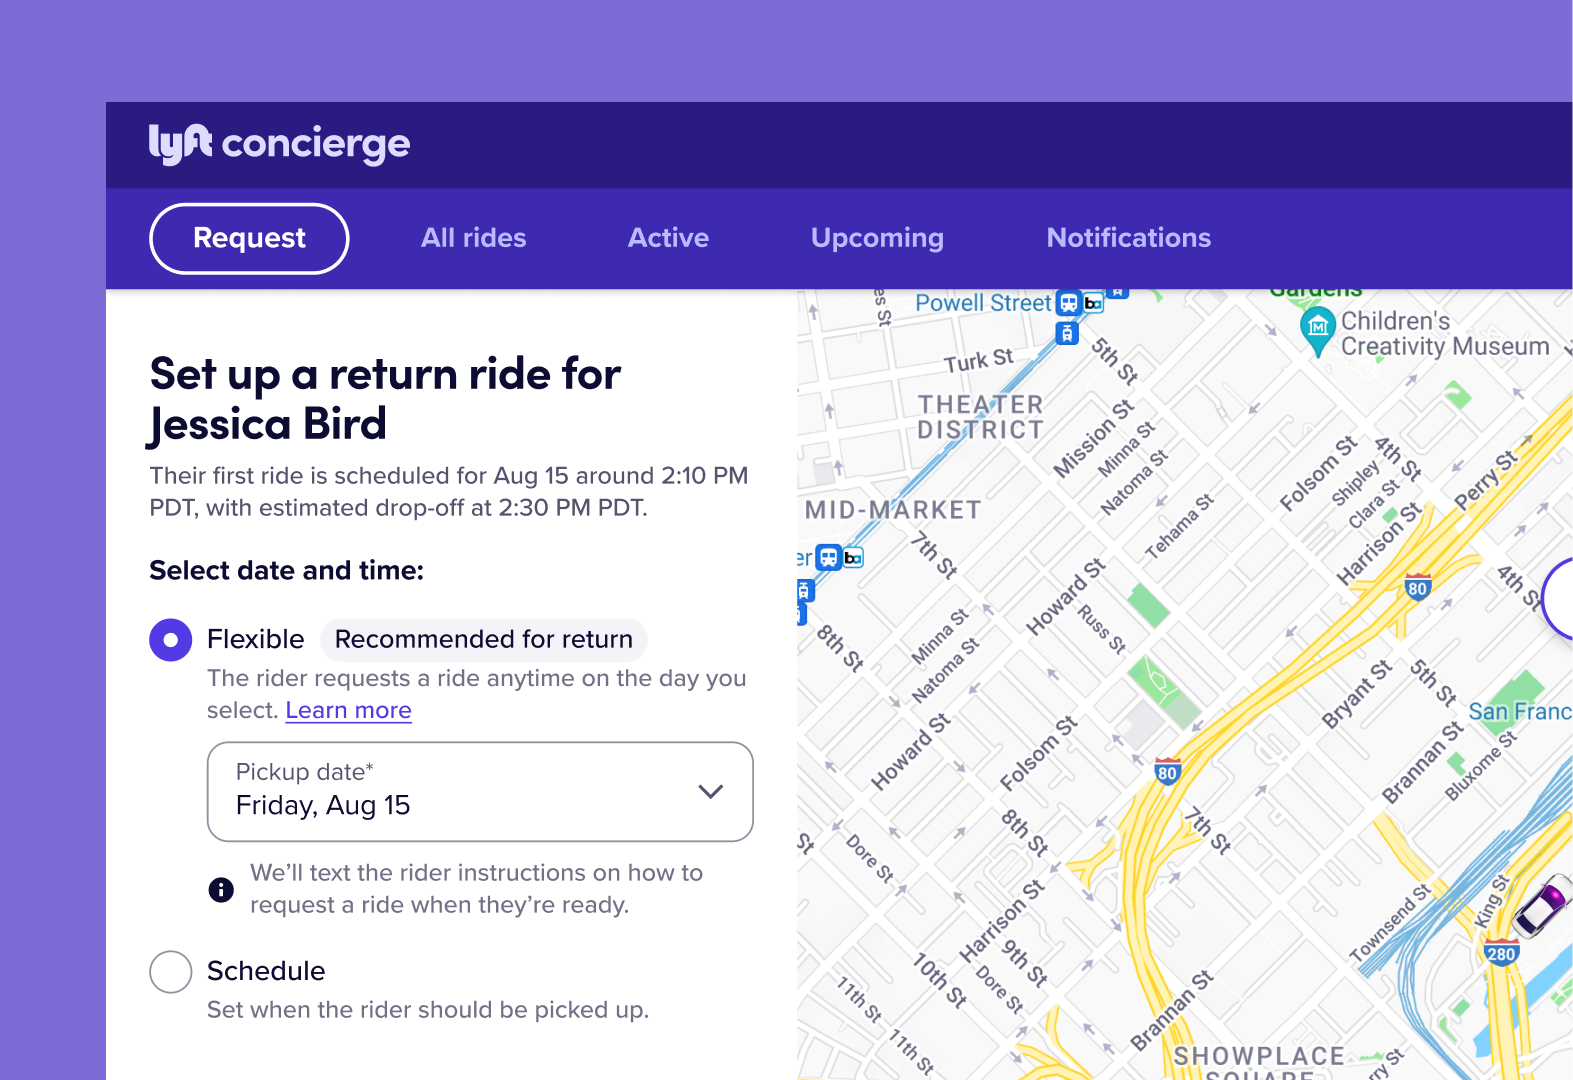This screenshot has width=1573, height=1080.
Task: Go to the Upcoming tab
Action: [877, 238]
